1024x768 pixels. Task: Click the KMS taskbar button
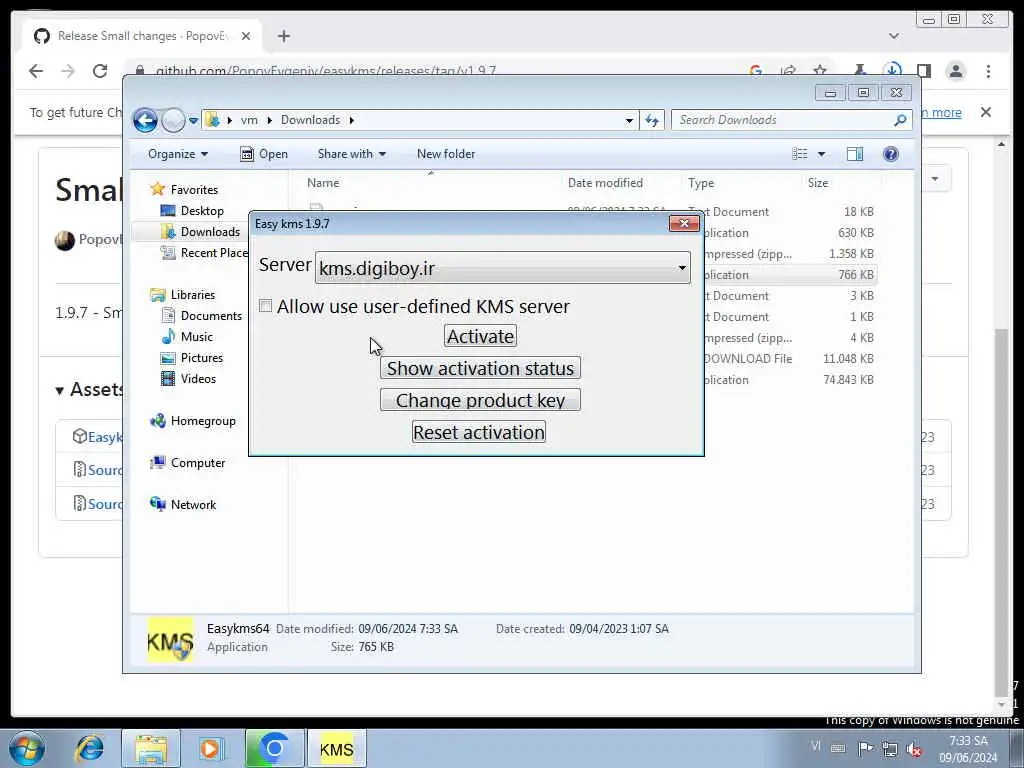(336, 748)
